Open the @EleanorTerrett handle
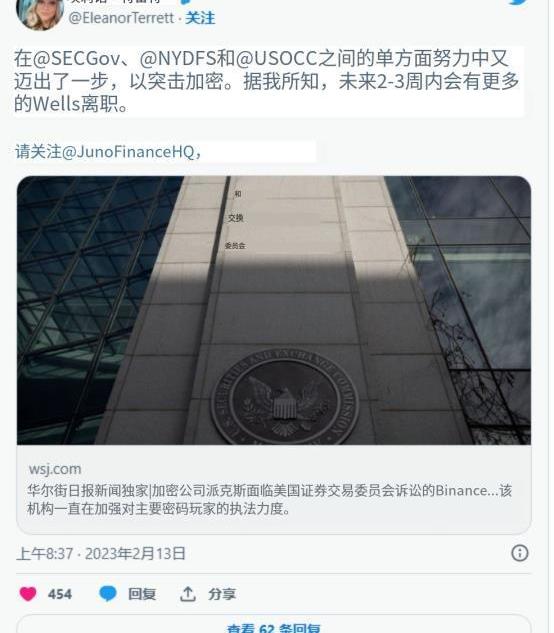This screenshot has height=633, width=554. tap(121, 18)
